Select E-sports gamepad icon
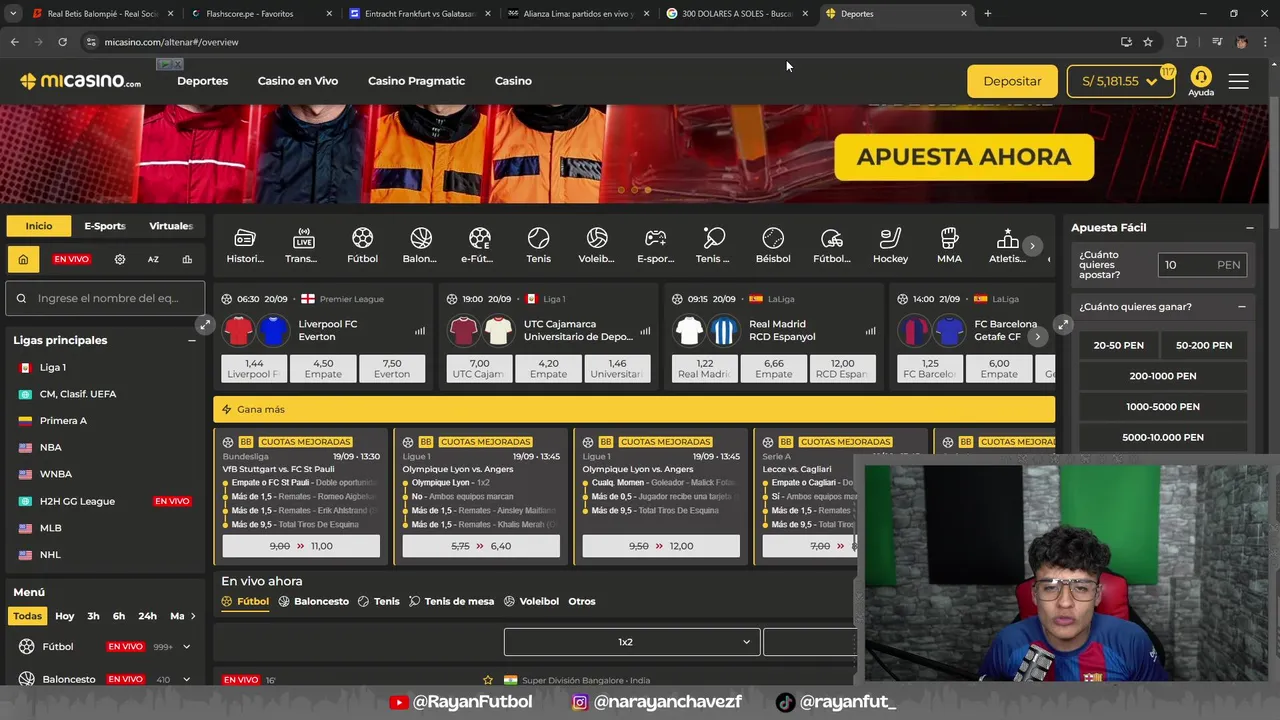 point(655,245)
